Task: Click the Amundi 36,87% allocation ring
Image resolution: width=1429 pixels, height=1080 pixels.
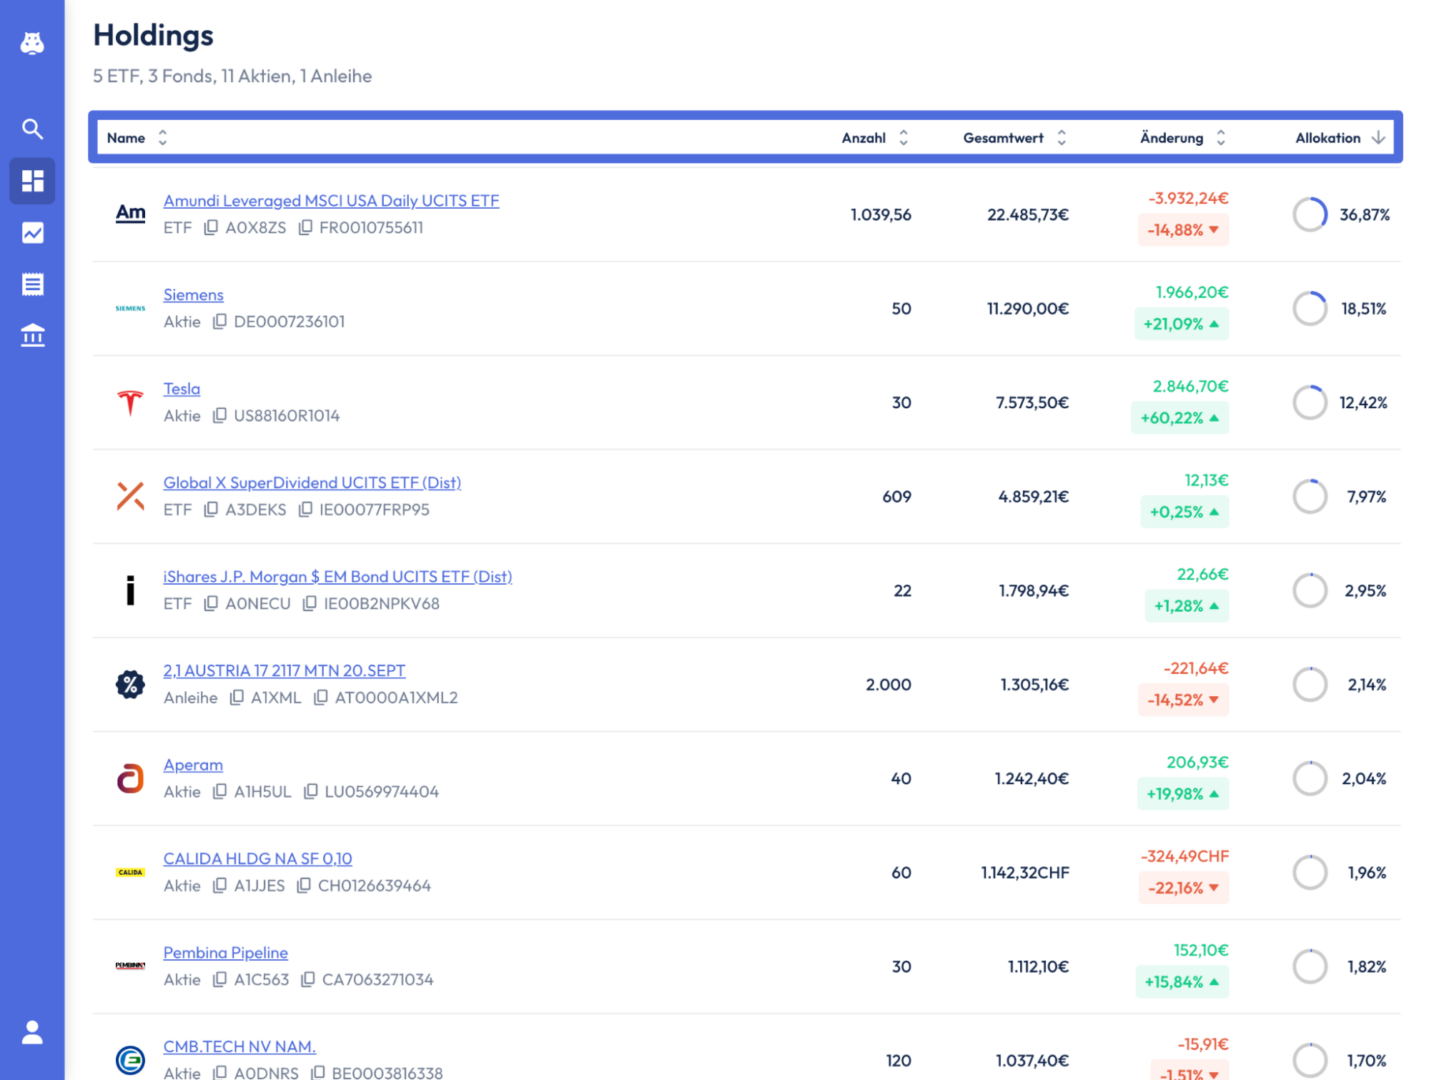Action: pos(1310,215)
